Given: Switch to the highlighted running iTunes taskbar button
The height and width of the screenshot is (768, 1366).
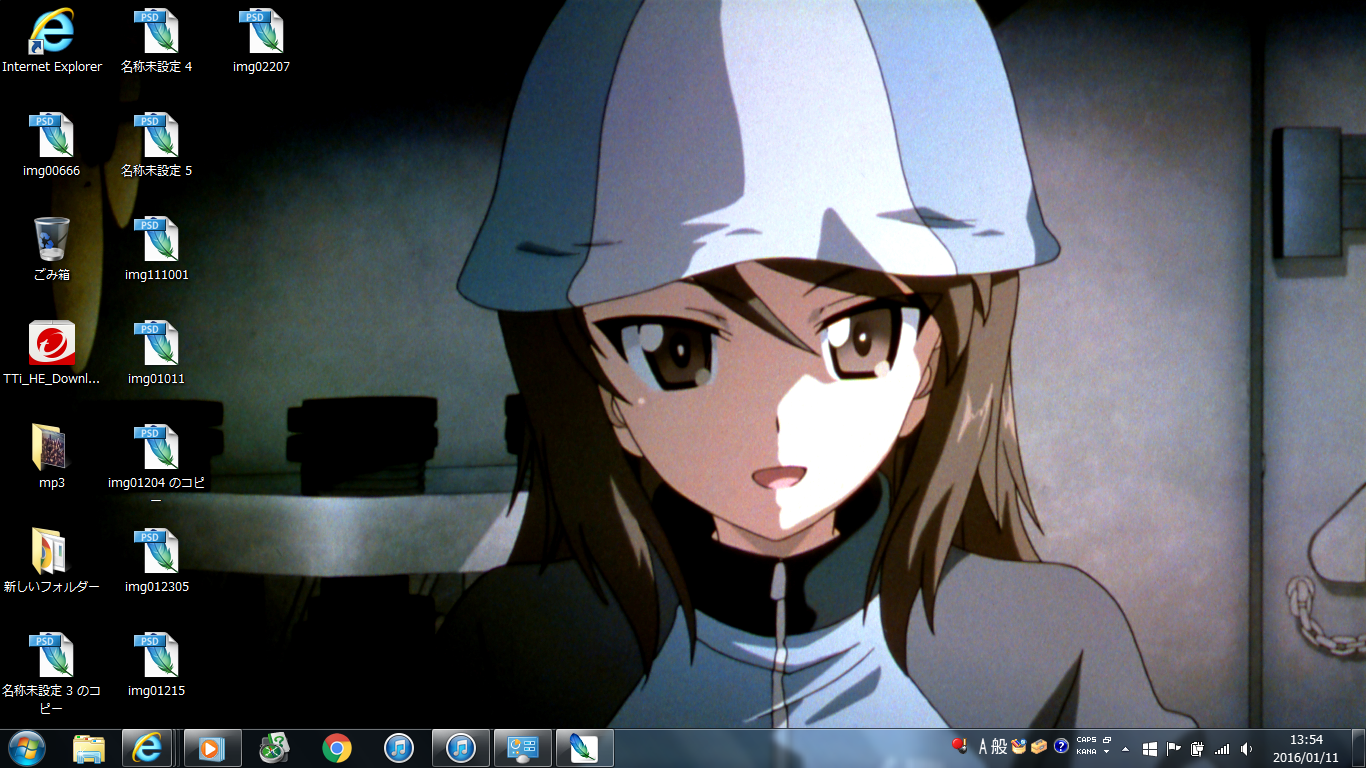Looking at the screenshot, I should pos(461,748).
